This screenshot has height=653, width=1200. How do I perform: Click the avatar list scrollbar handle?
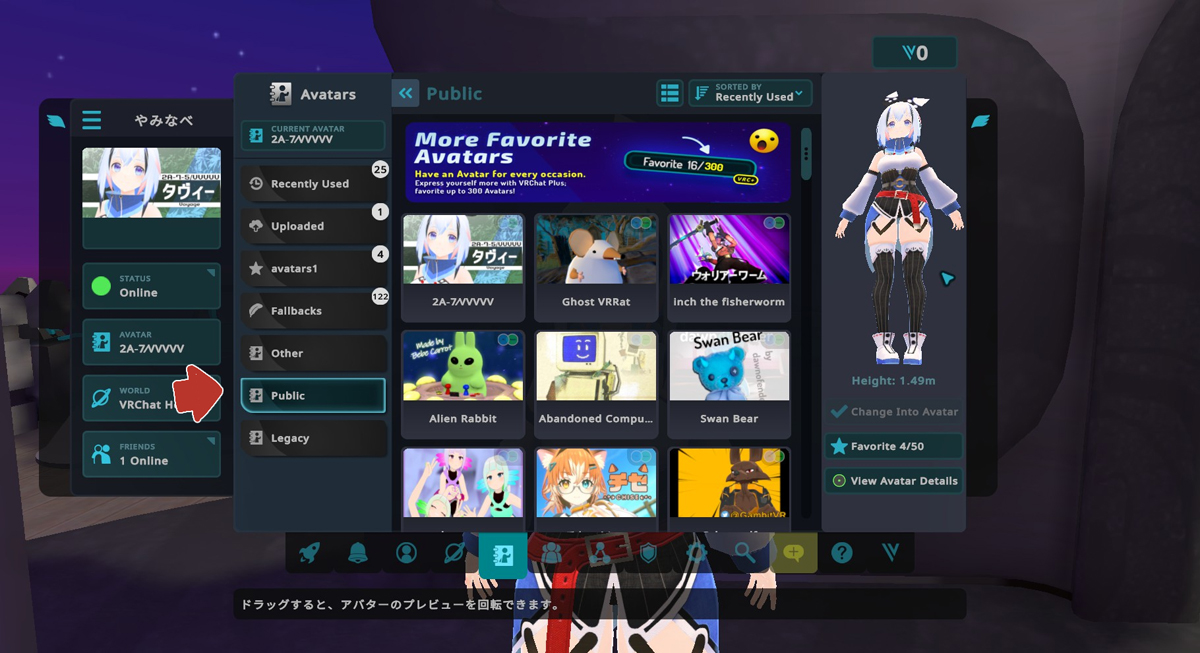click(806, 156)
